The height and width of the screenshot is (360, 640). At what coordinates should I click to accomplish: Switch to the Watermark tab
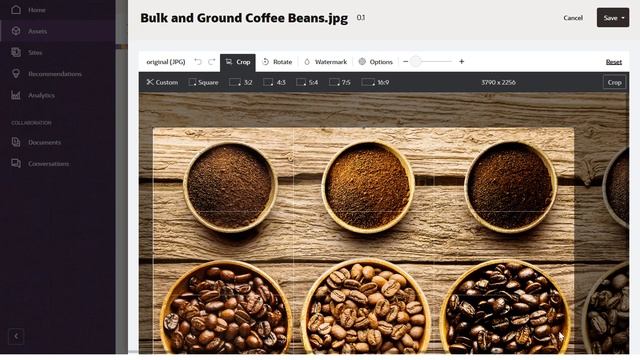click(325, 62)
